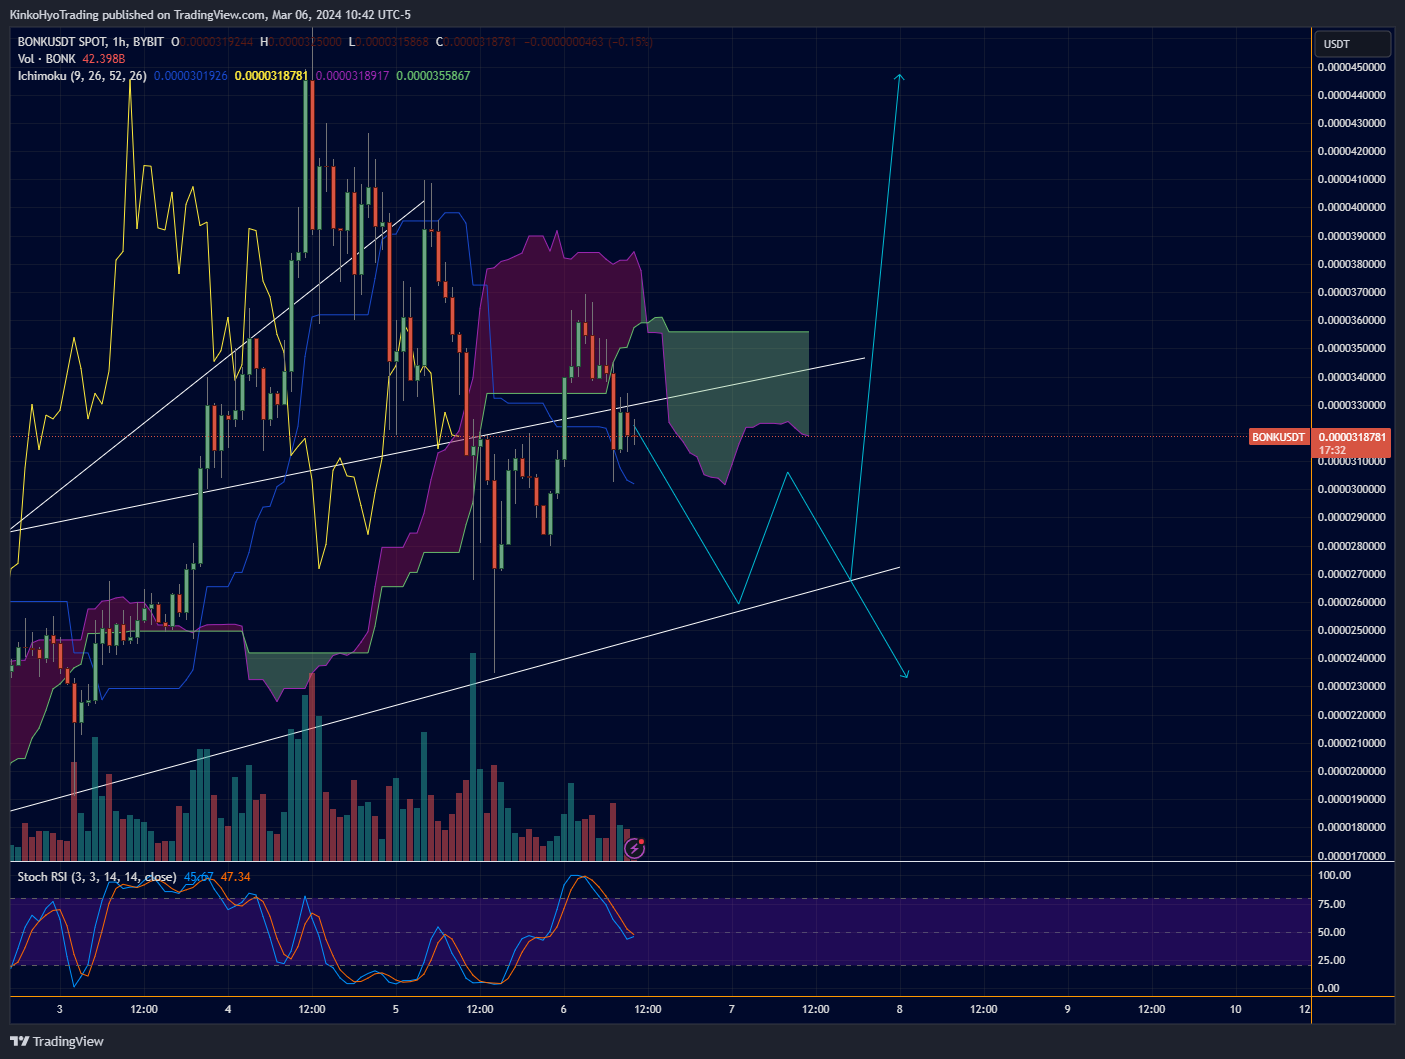
Task: Click the date label 6 on time axis
Action: pyautogui.click(x=564, y=1009)
